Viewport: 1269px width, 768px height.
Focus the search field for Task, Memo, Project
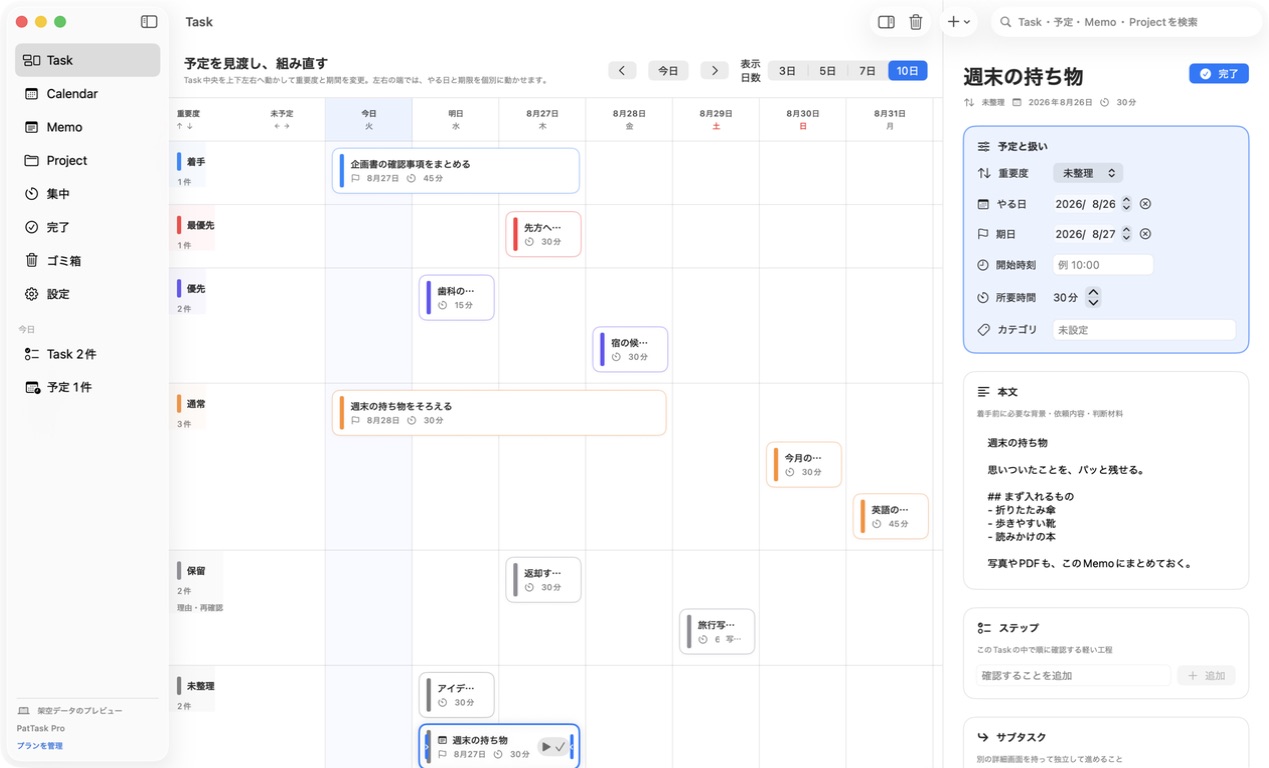1126,22
